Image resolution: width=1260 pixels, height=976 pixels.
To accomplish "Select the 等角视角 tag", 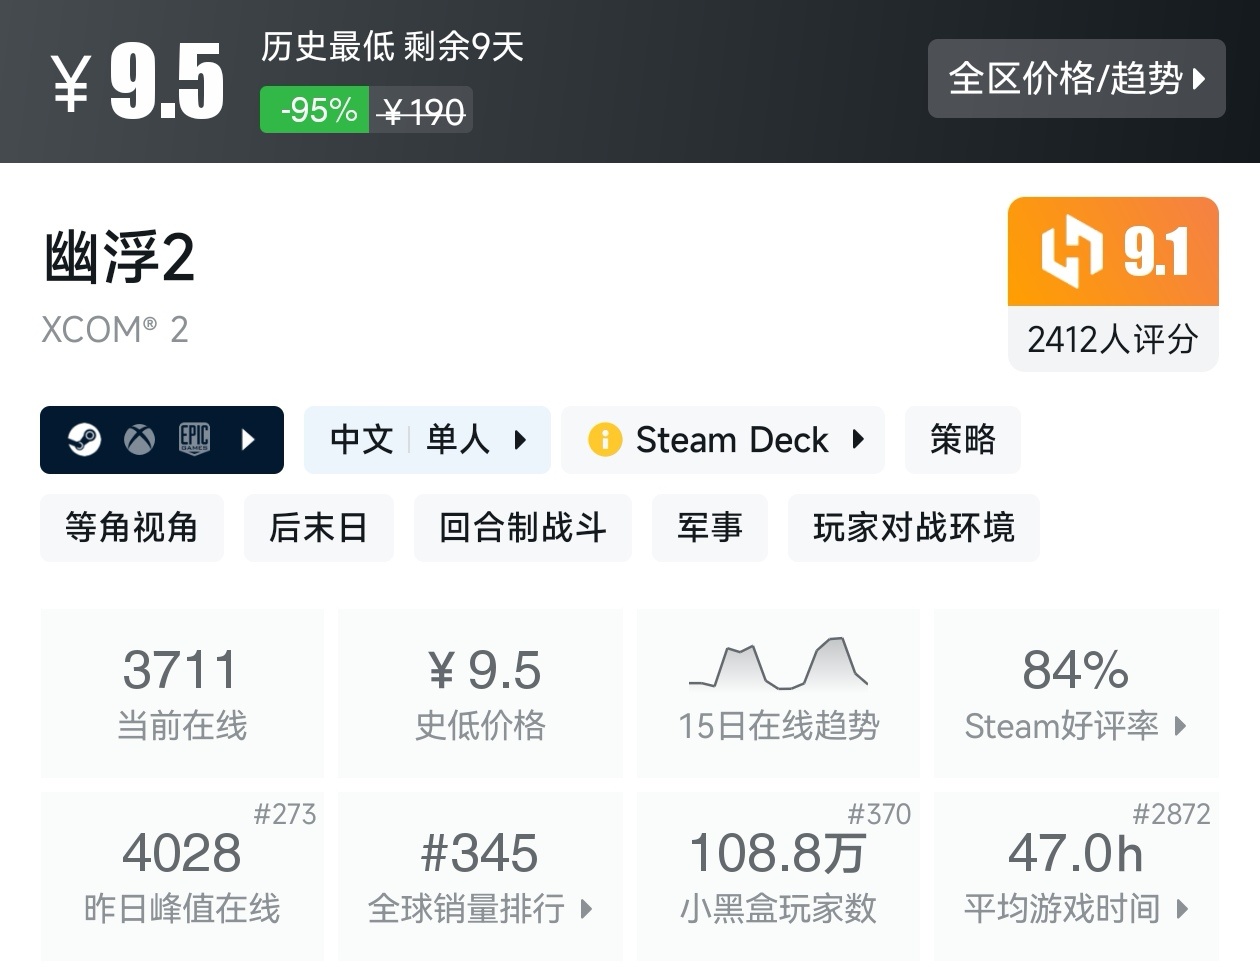I will point(132,528).
